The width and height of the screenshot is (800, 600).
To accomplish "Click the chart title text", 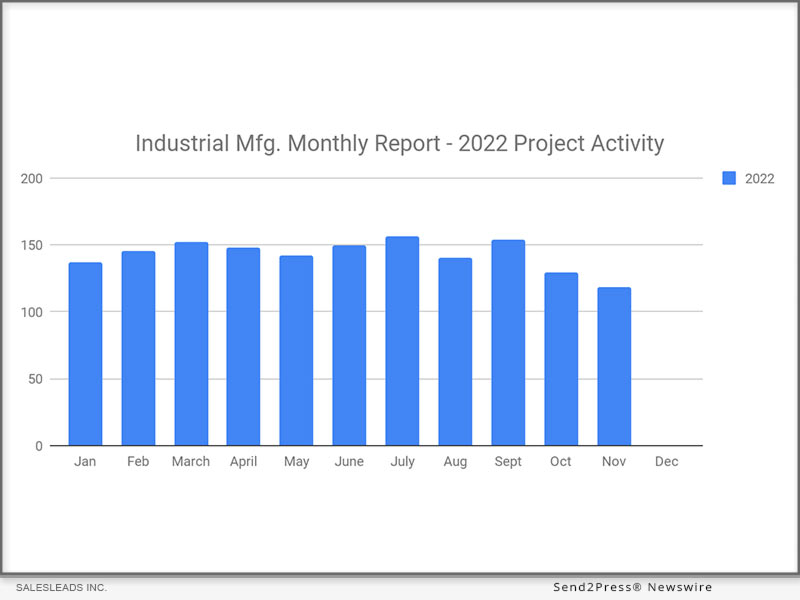I will [399, 143].
